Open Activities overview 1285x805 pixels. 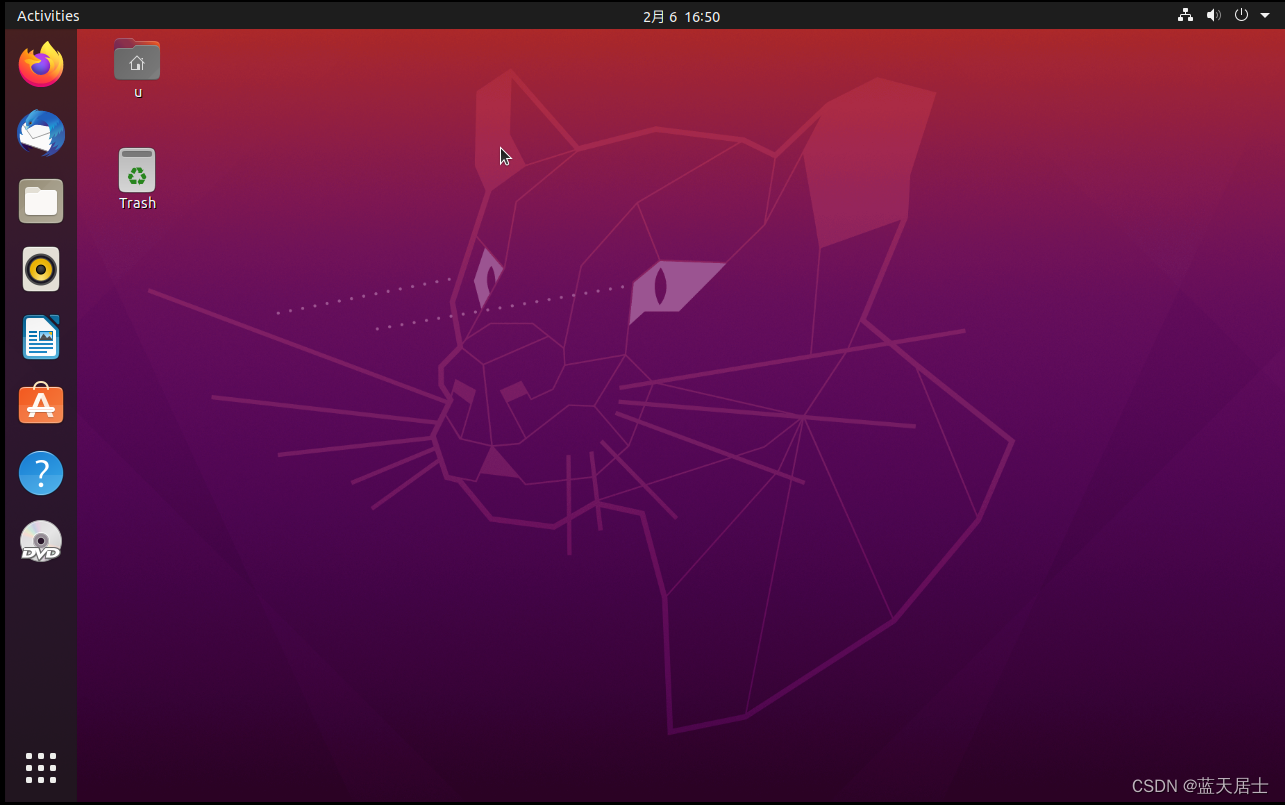point(48,15)
